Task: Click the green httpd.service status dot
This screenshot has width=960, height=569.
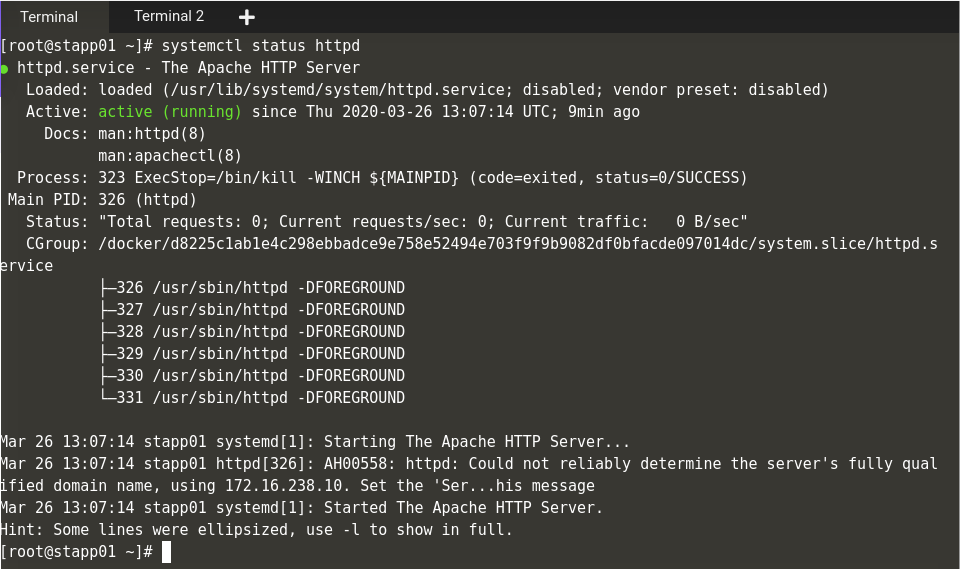Action: tap(5, 69)
